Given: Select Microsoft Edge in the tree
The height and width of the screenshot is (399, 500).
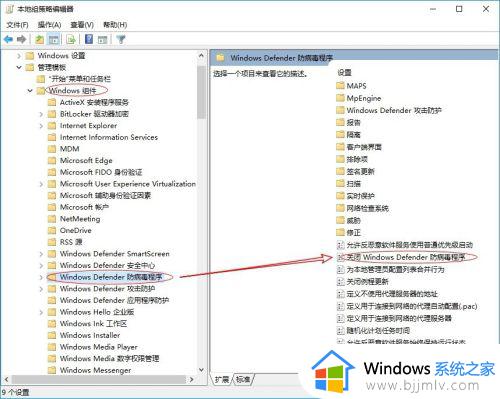Looking at the screenshot, I should [86, 161].
